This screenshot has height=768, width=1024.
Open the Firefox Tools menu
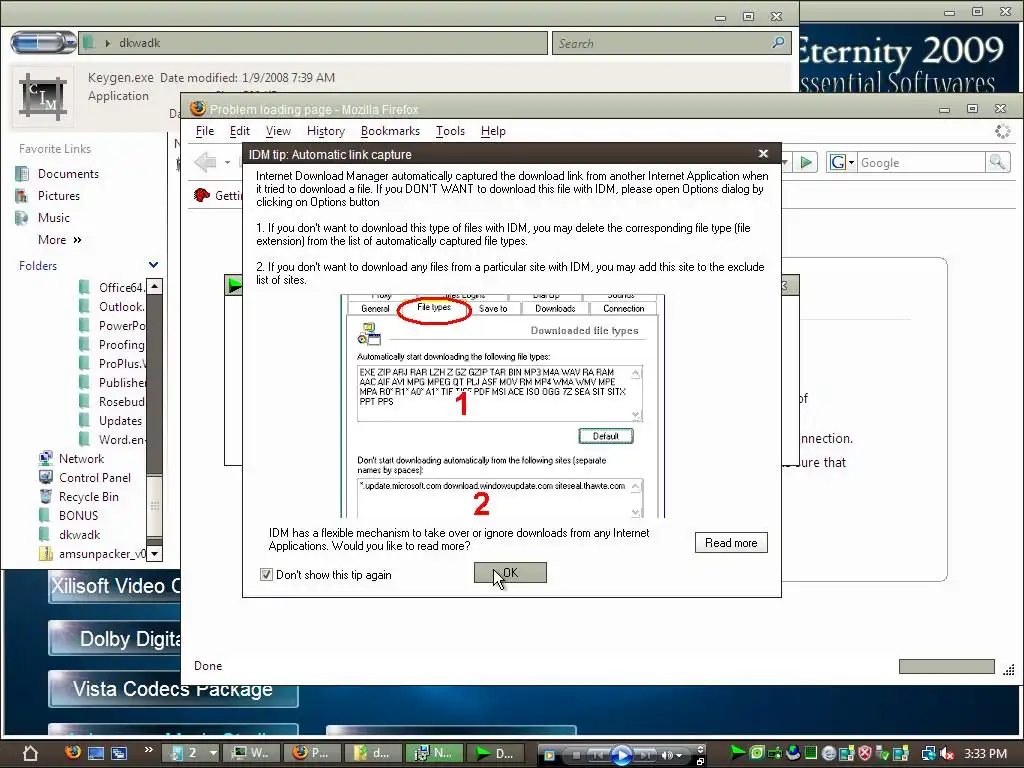451,131
